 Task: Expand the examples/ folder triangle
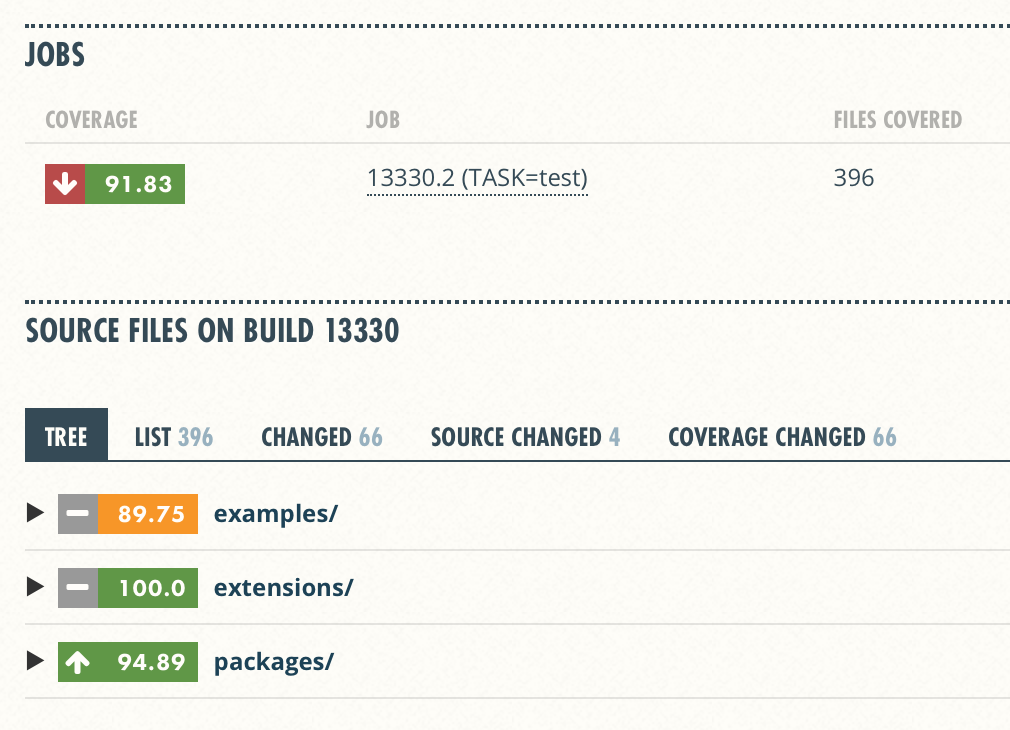coord(35,513)
